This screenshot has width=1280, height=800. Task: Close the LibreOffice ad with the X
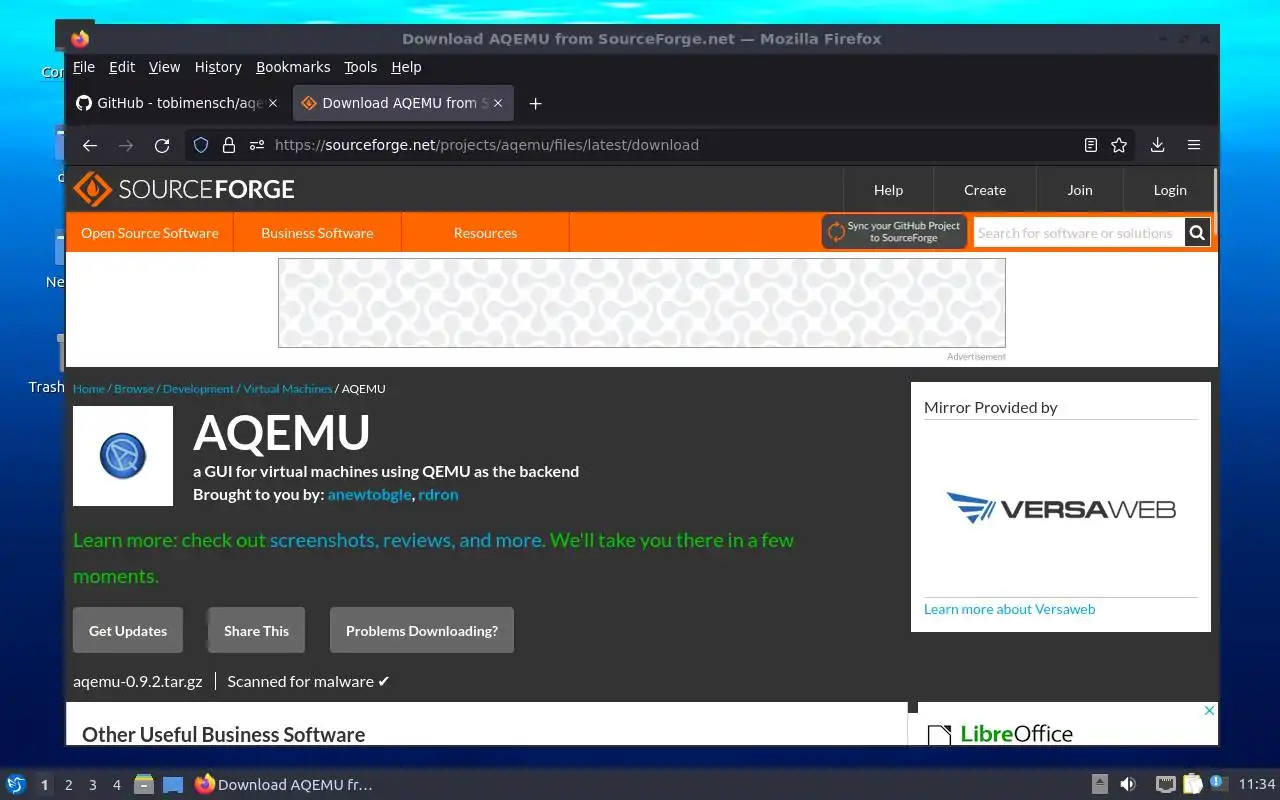(x=1209, y=711)
